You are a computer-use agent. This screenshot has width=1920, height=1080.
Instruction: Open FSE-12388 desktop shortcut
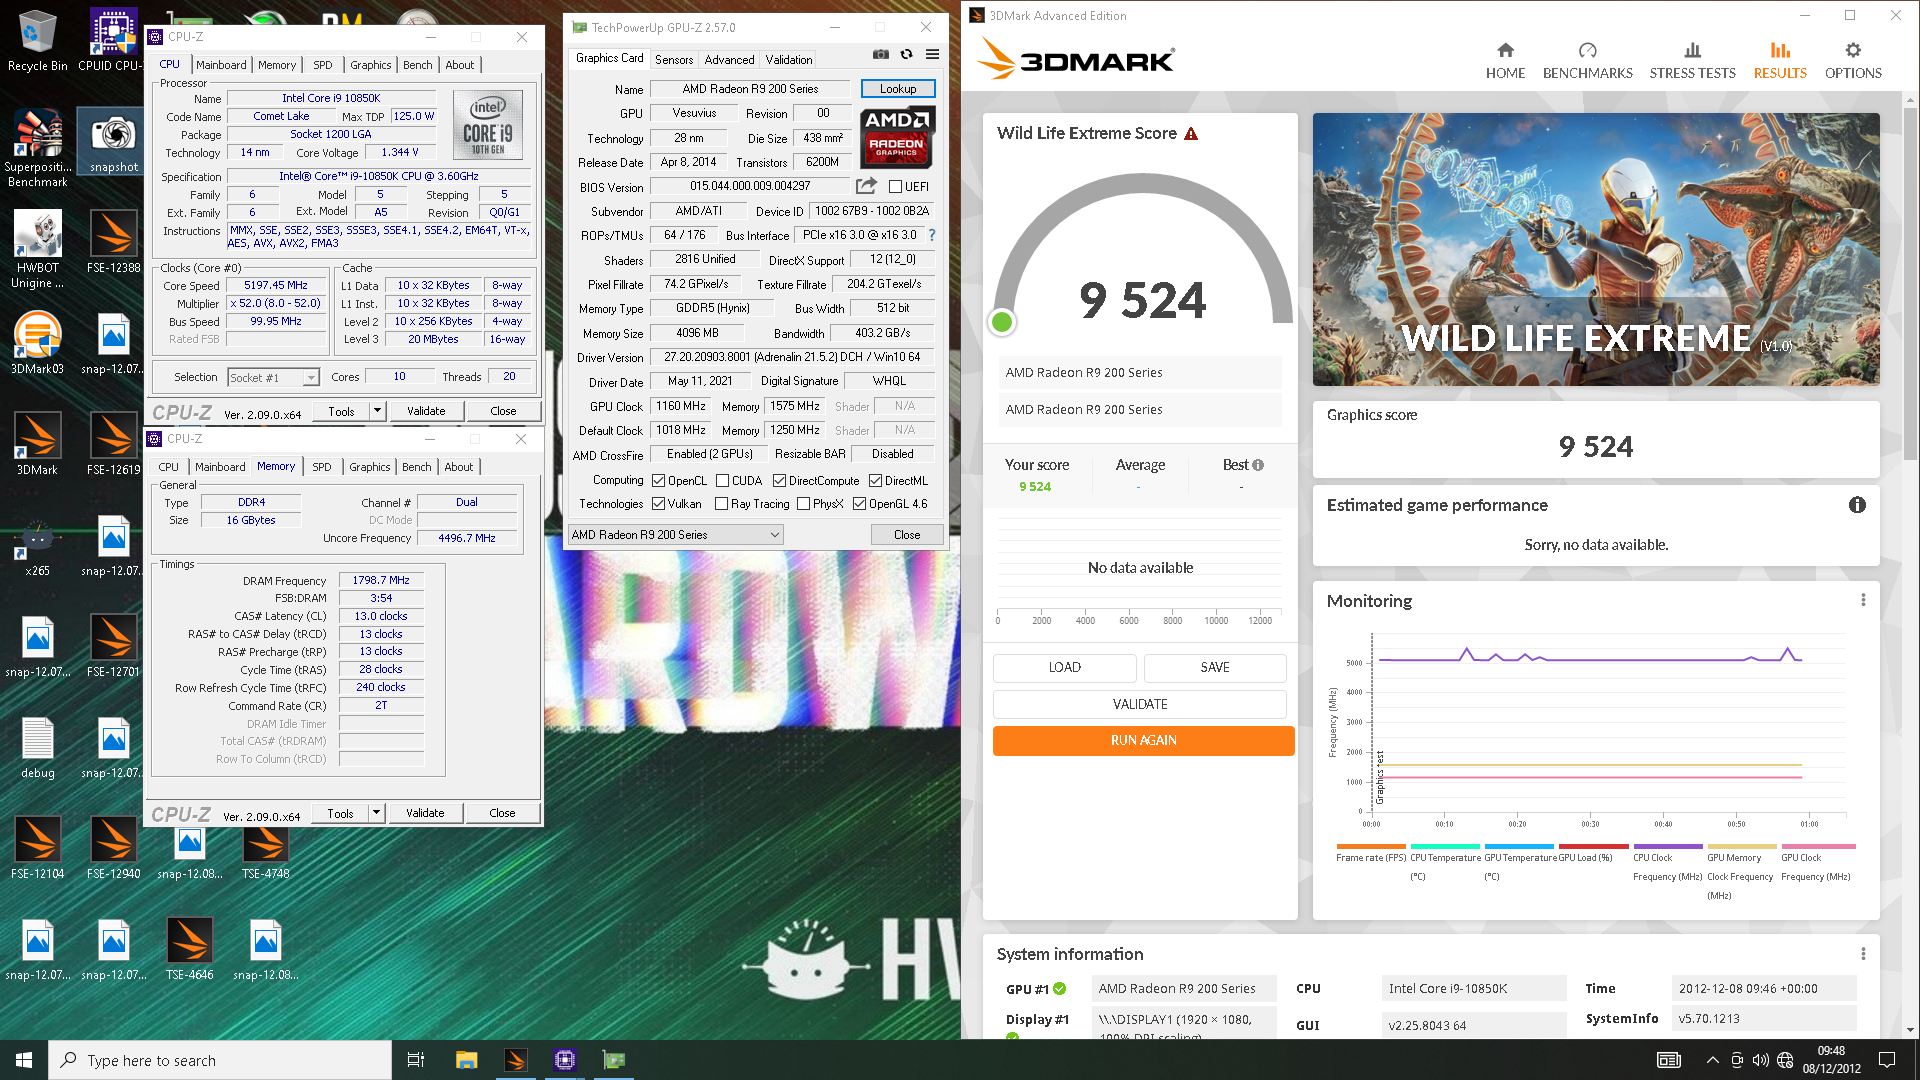[113, 242]
